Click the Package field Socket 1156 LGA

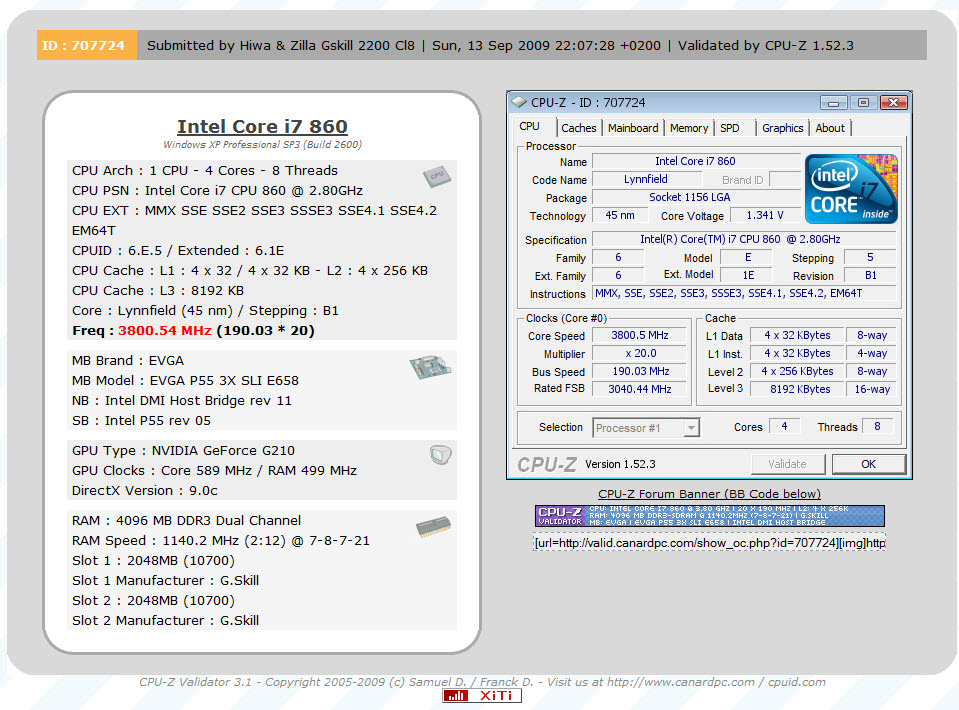click(x=696, y=198)
